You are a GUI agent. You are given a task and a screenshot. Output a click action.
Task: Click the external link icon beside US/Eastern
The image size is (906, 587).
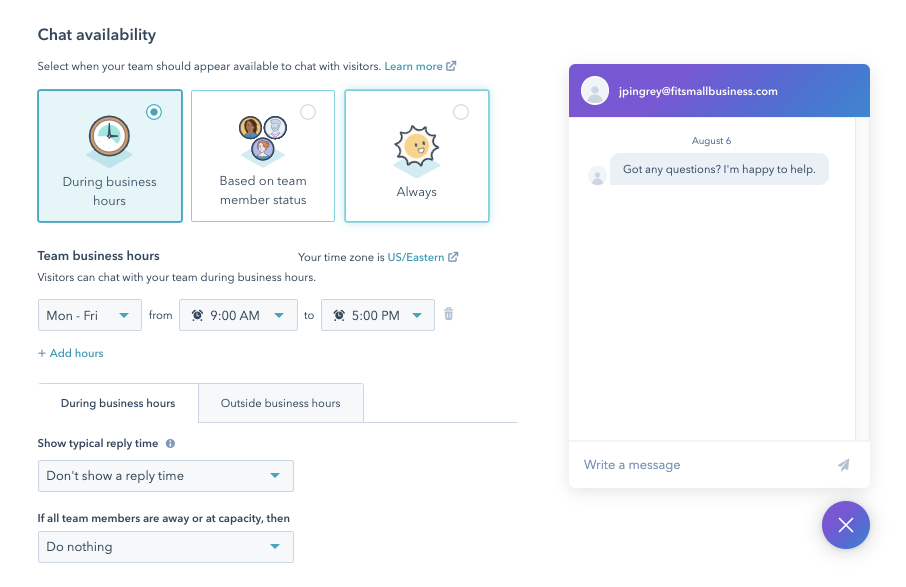tap(455, 257)
